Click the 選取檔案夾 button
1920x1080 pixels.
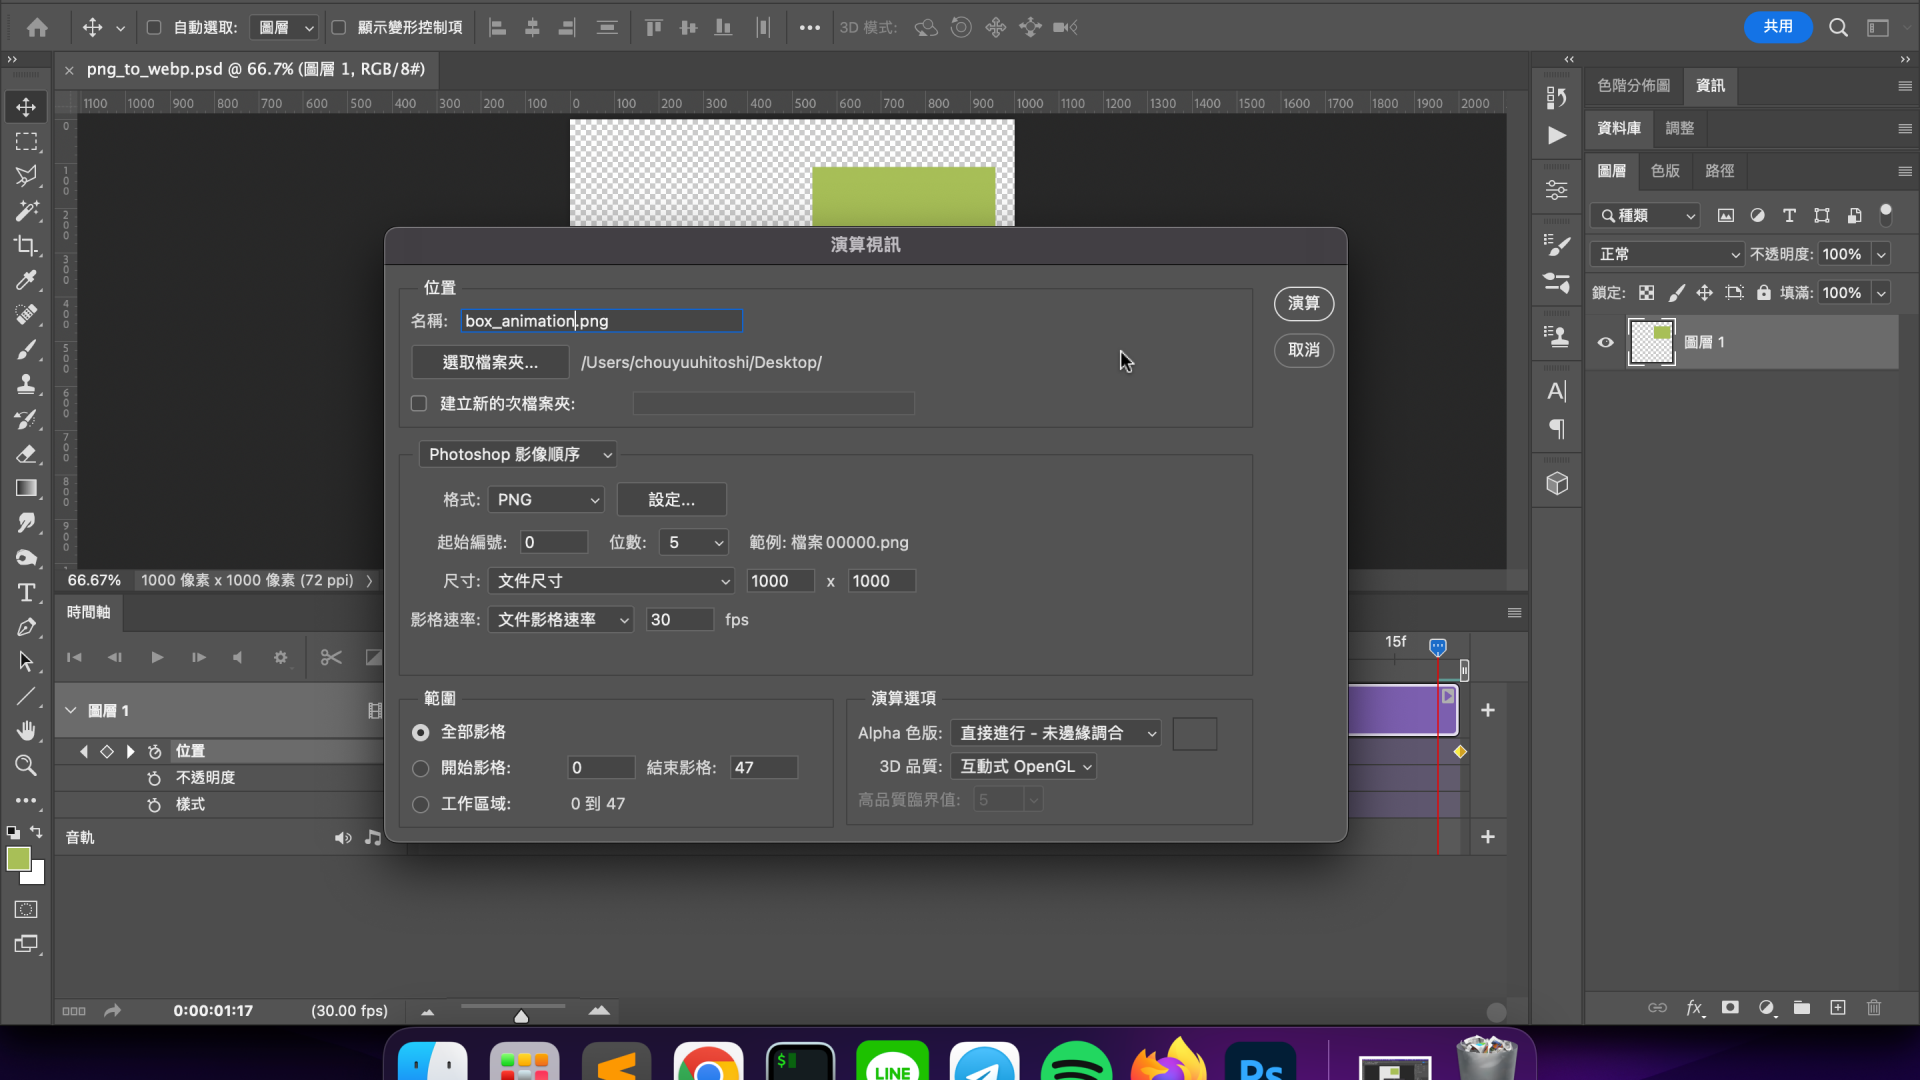pyautogui.click(x=490, y=362)
